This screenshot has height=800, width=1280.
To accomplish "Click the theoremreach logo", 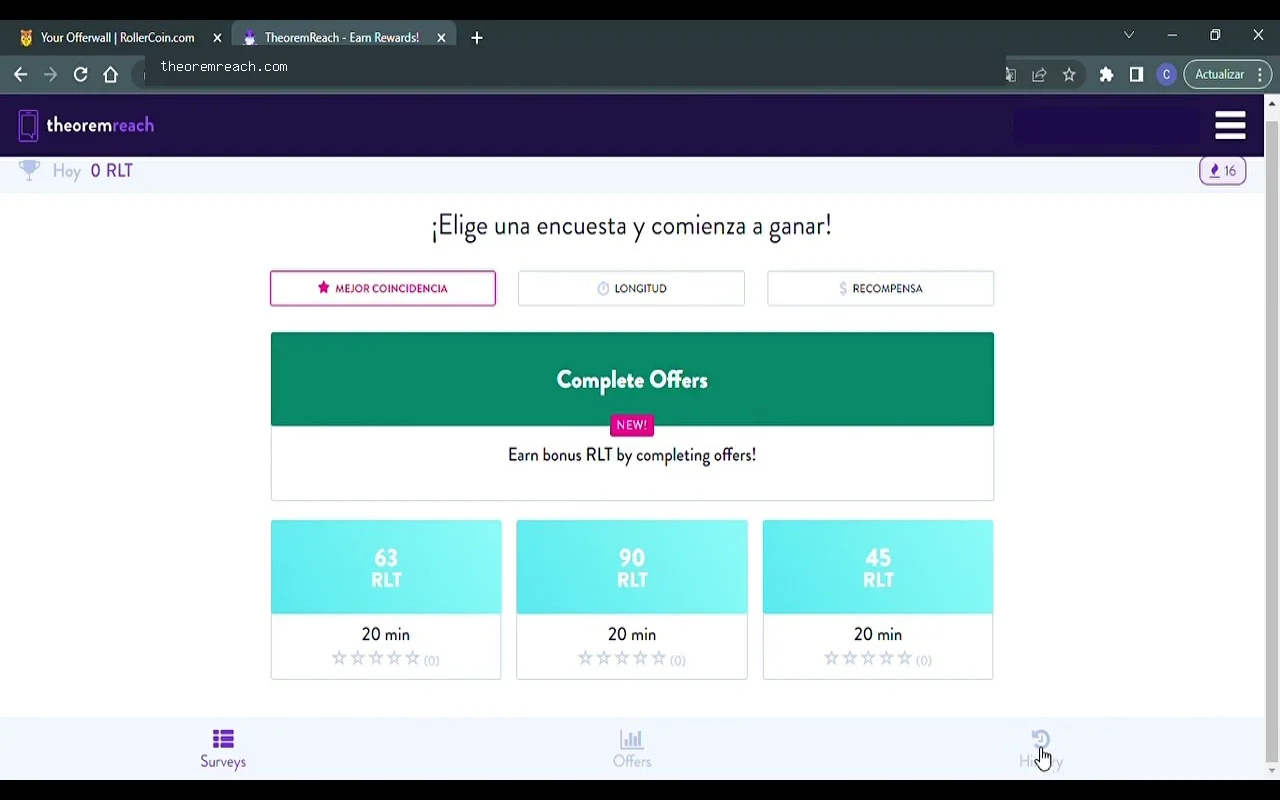I will point(86,125).
